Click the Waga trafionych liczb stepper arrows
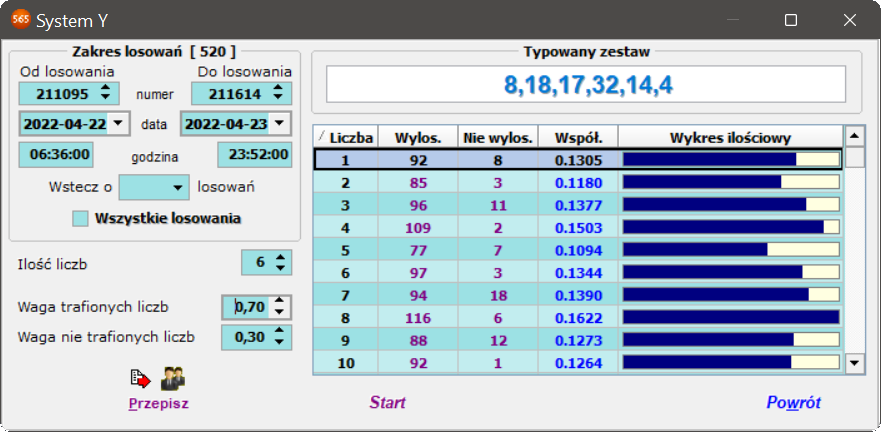881x432 pixels. (x=281, y=307)
